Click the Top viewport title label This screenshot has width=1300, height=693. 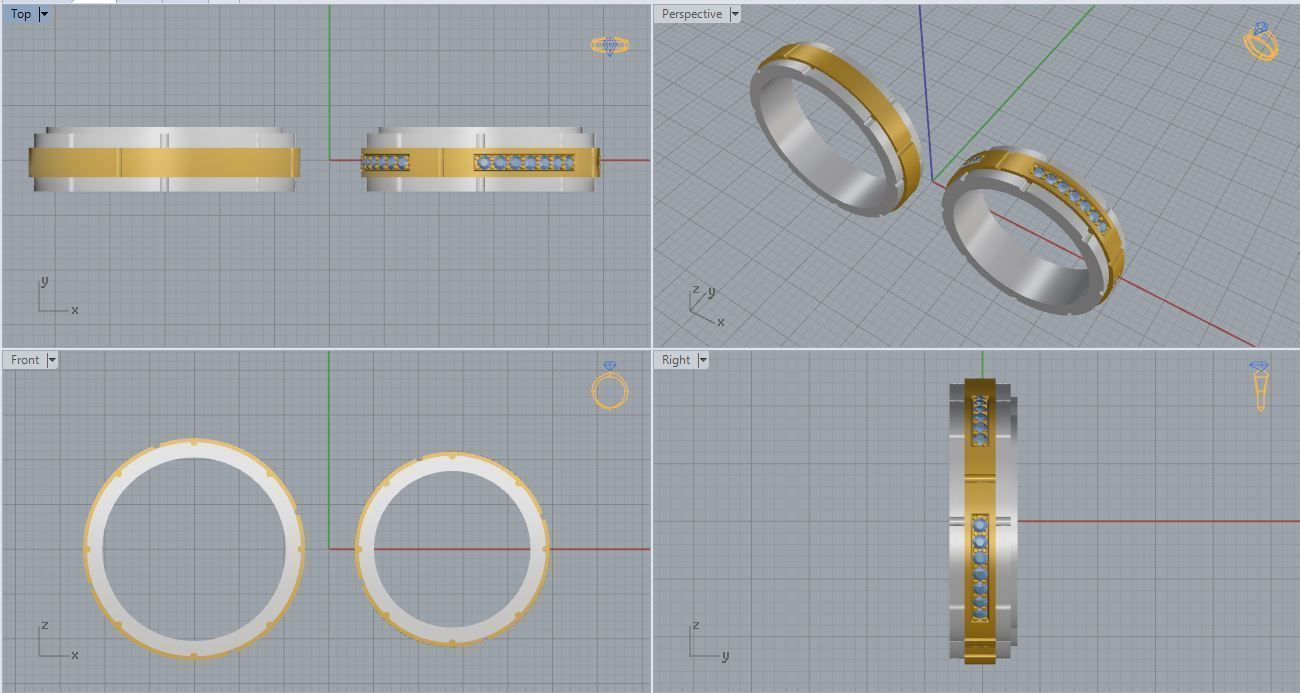[x=20, y=14]
